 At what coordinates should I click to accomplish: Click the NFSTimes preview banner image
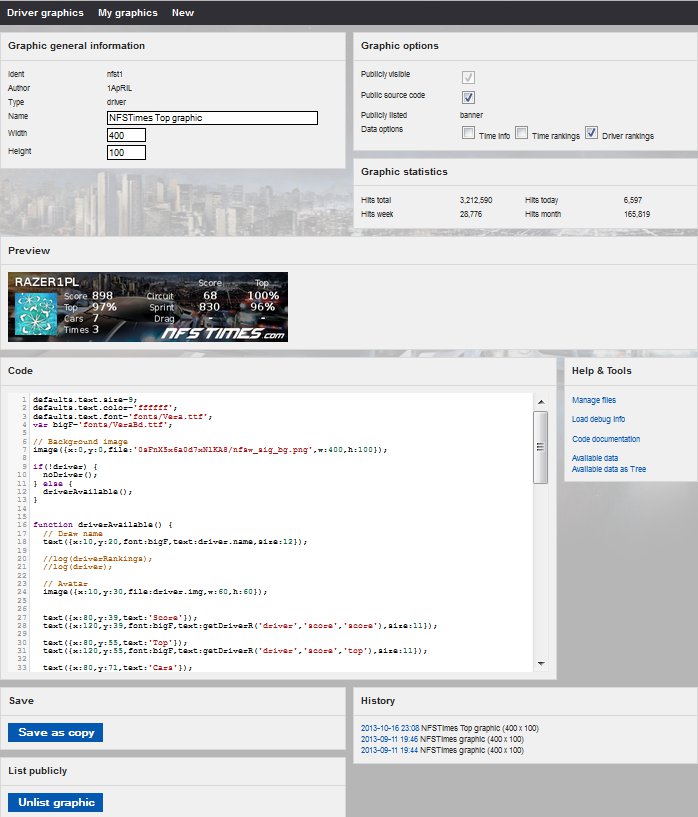(x=148, y=307)
